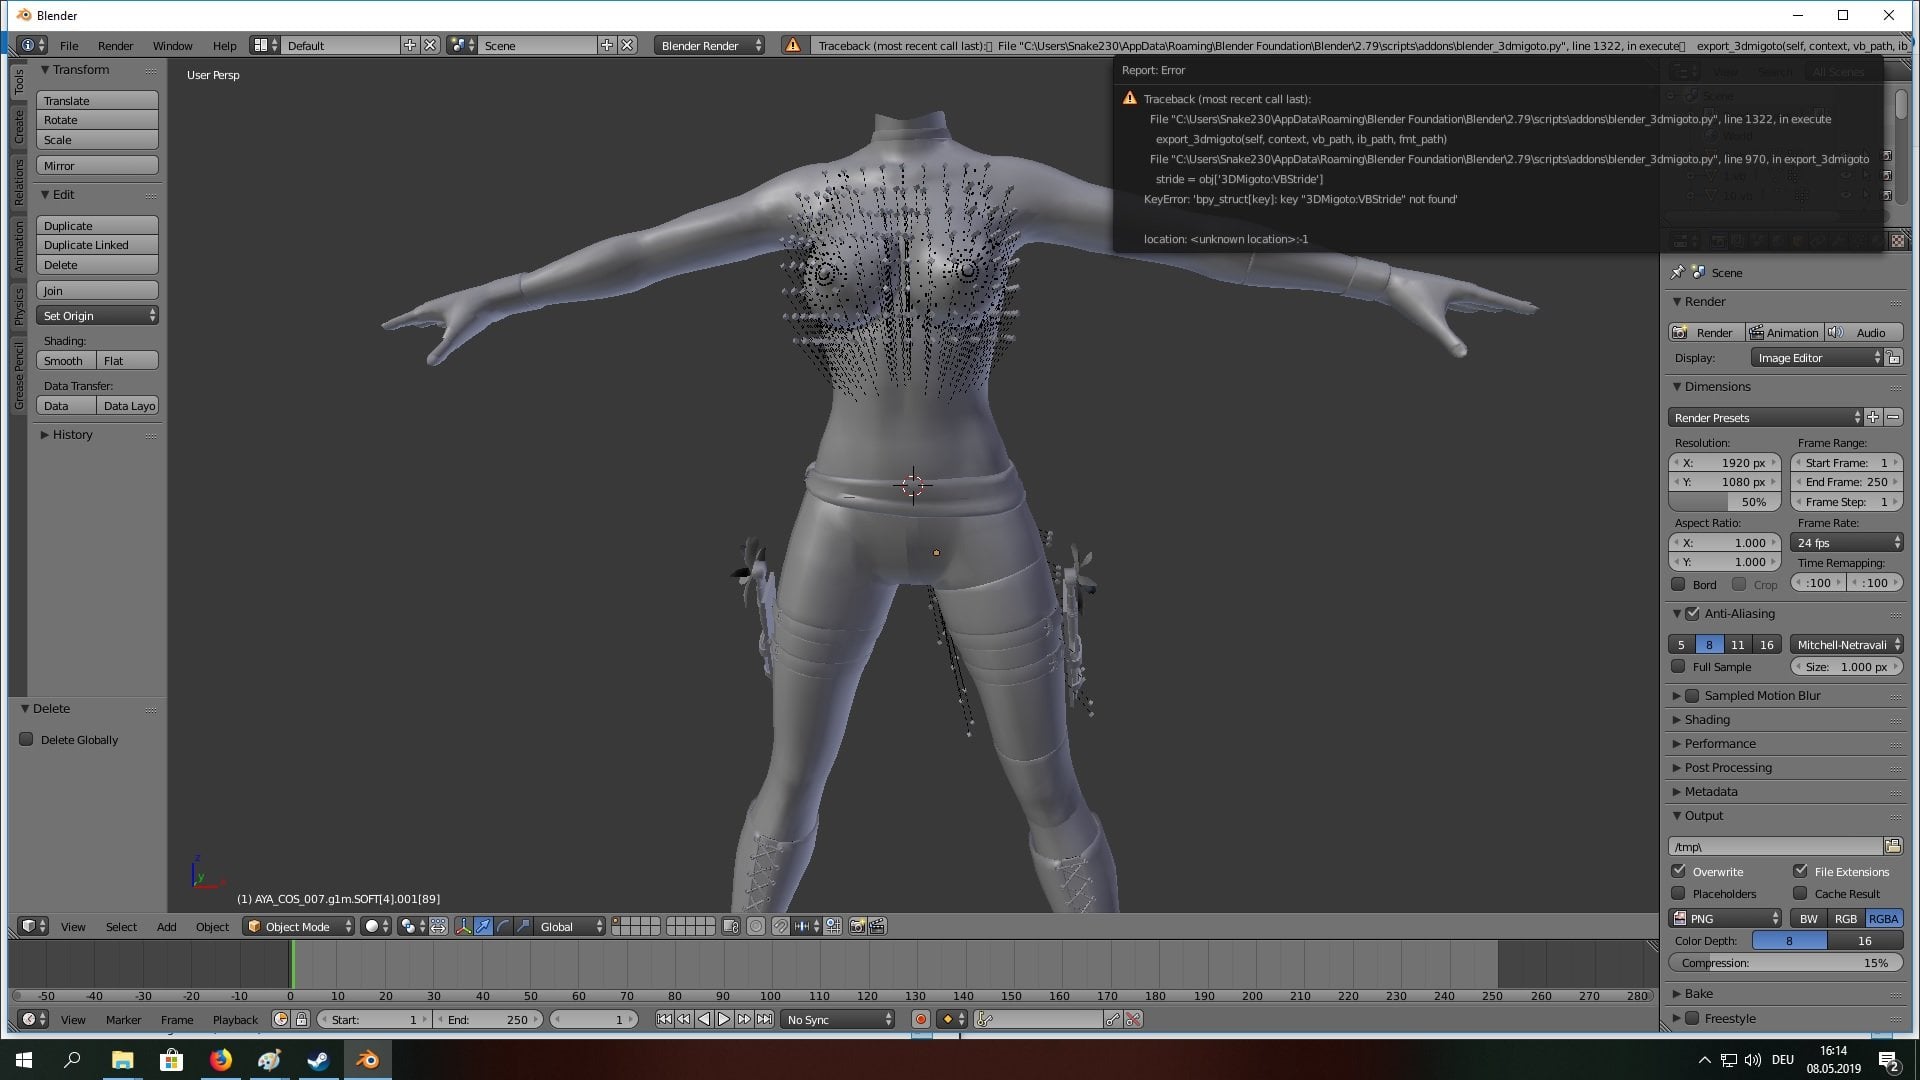This screenshot has height=1080, width=1920.
Task: Open Steam from the taskbar
Action: coord(318,1060)
